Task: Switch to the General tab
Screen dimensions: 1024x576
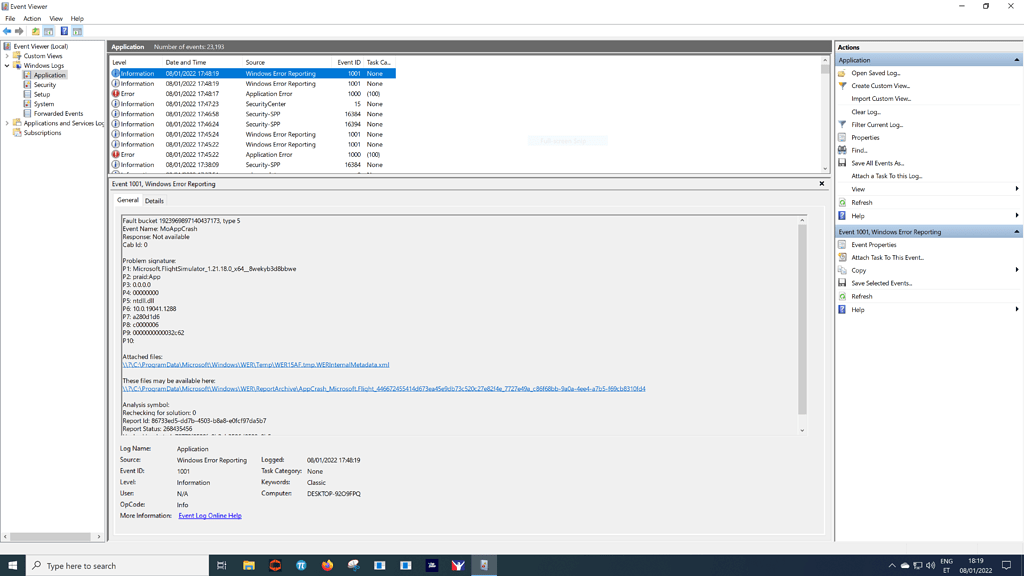Action: [x=127, y=200]
